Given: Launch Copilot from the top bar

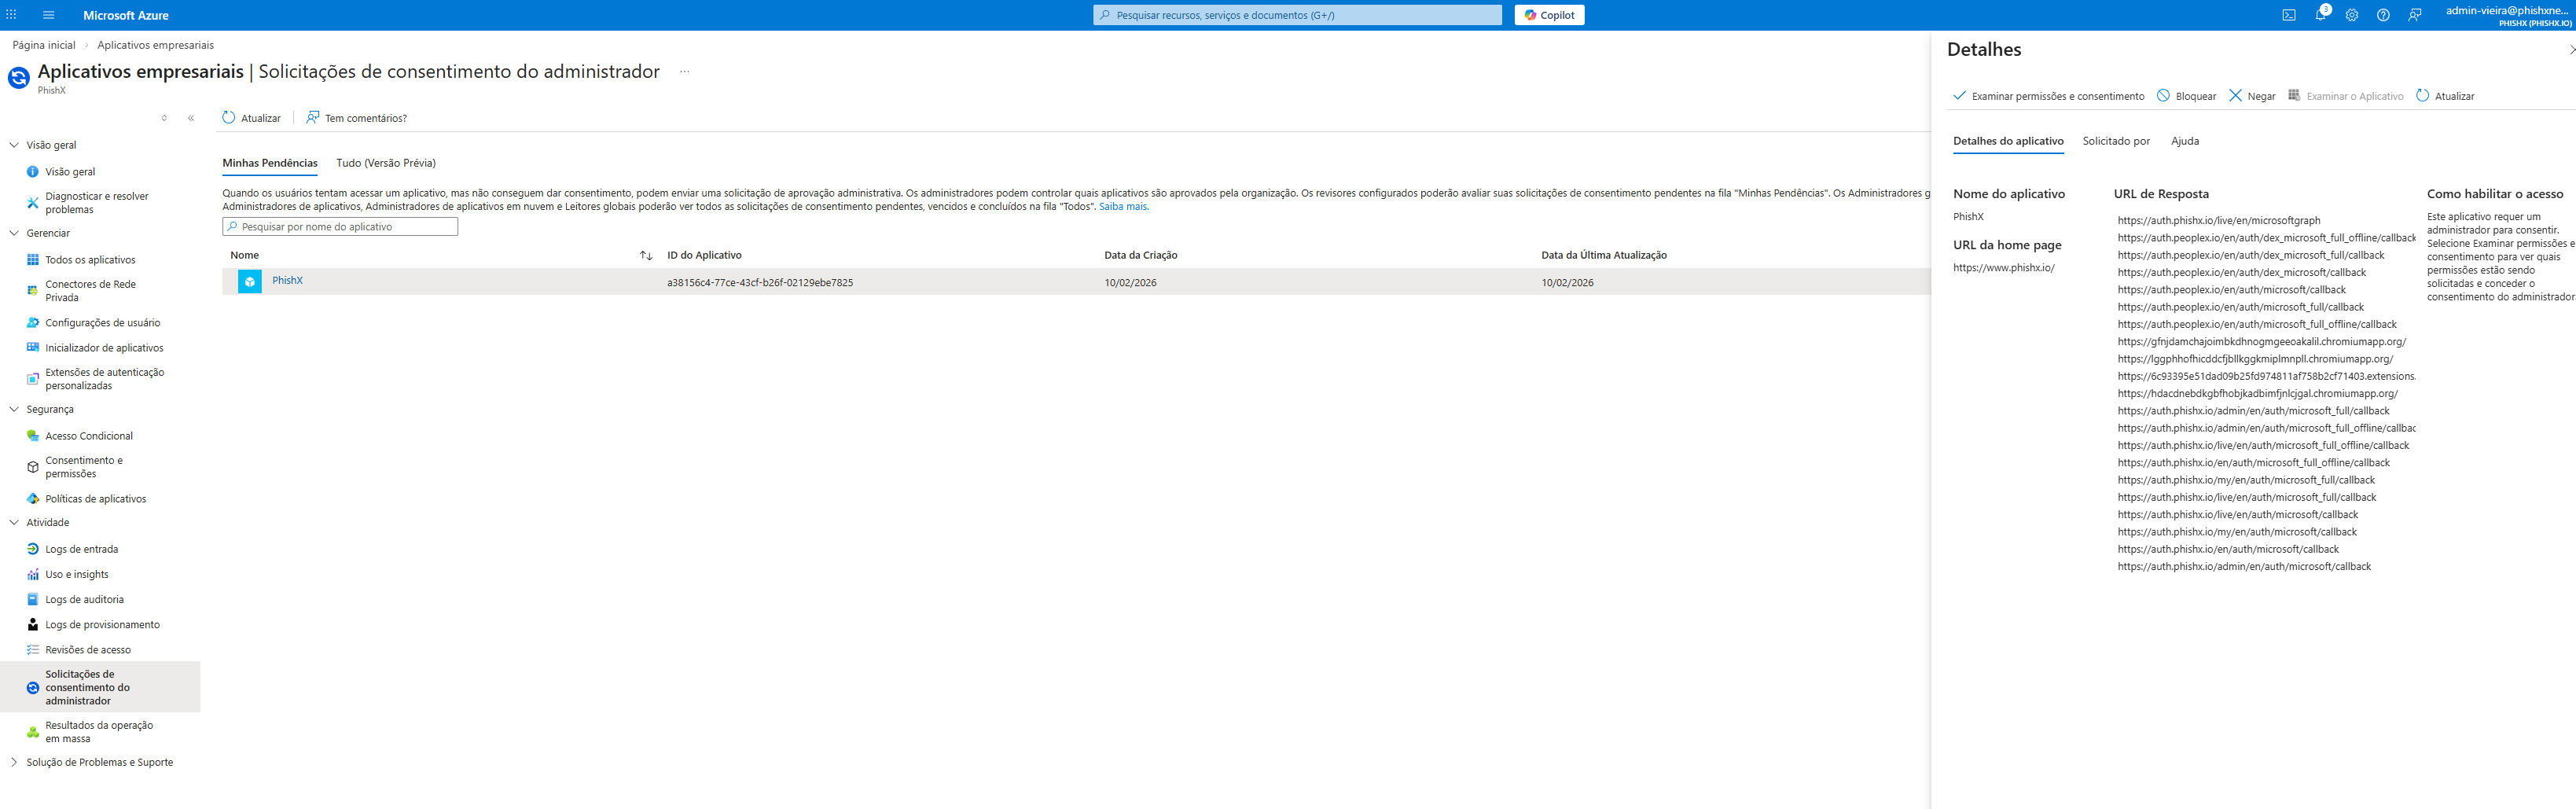Looking at the screenshot, I should point(1549,14).
